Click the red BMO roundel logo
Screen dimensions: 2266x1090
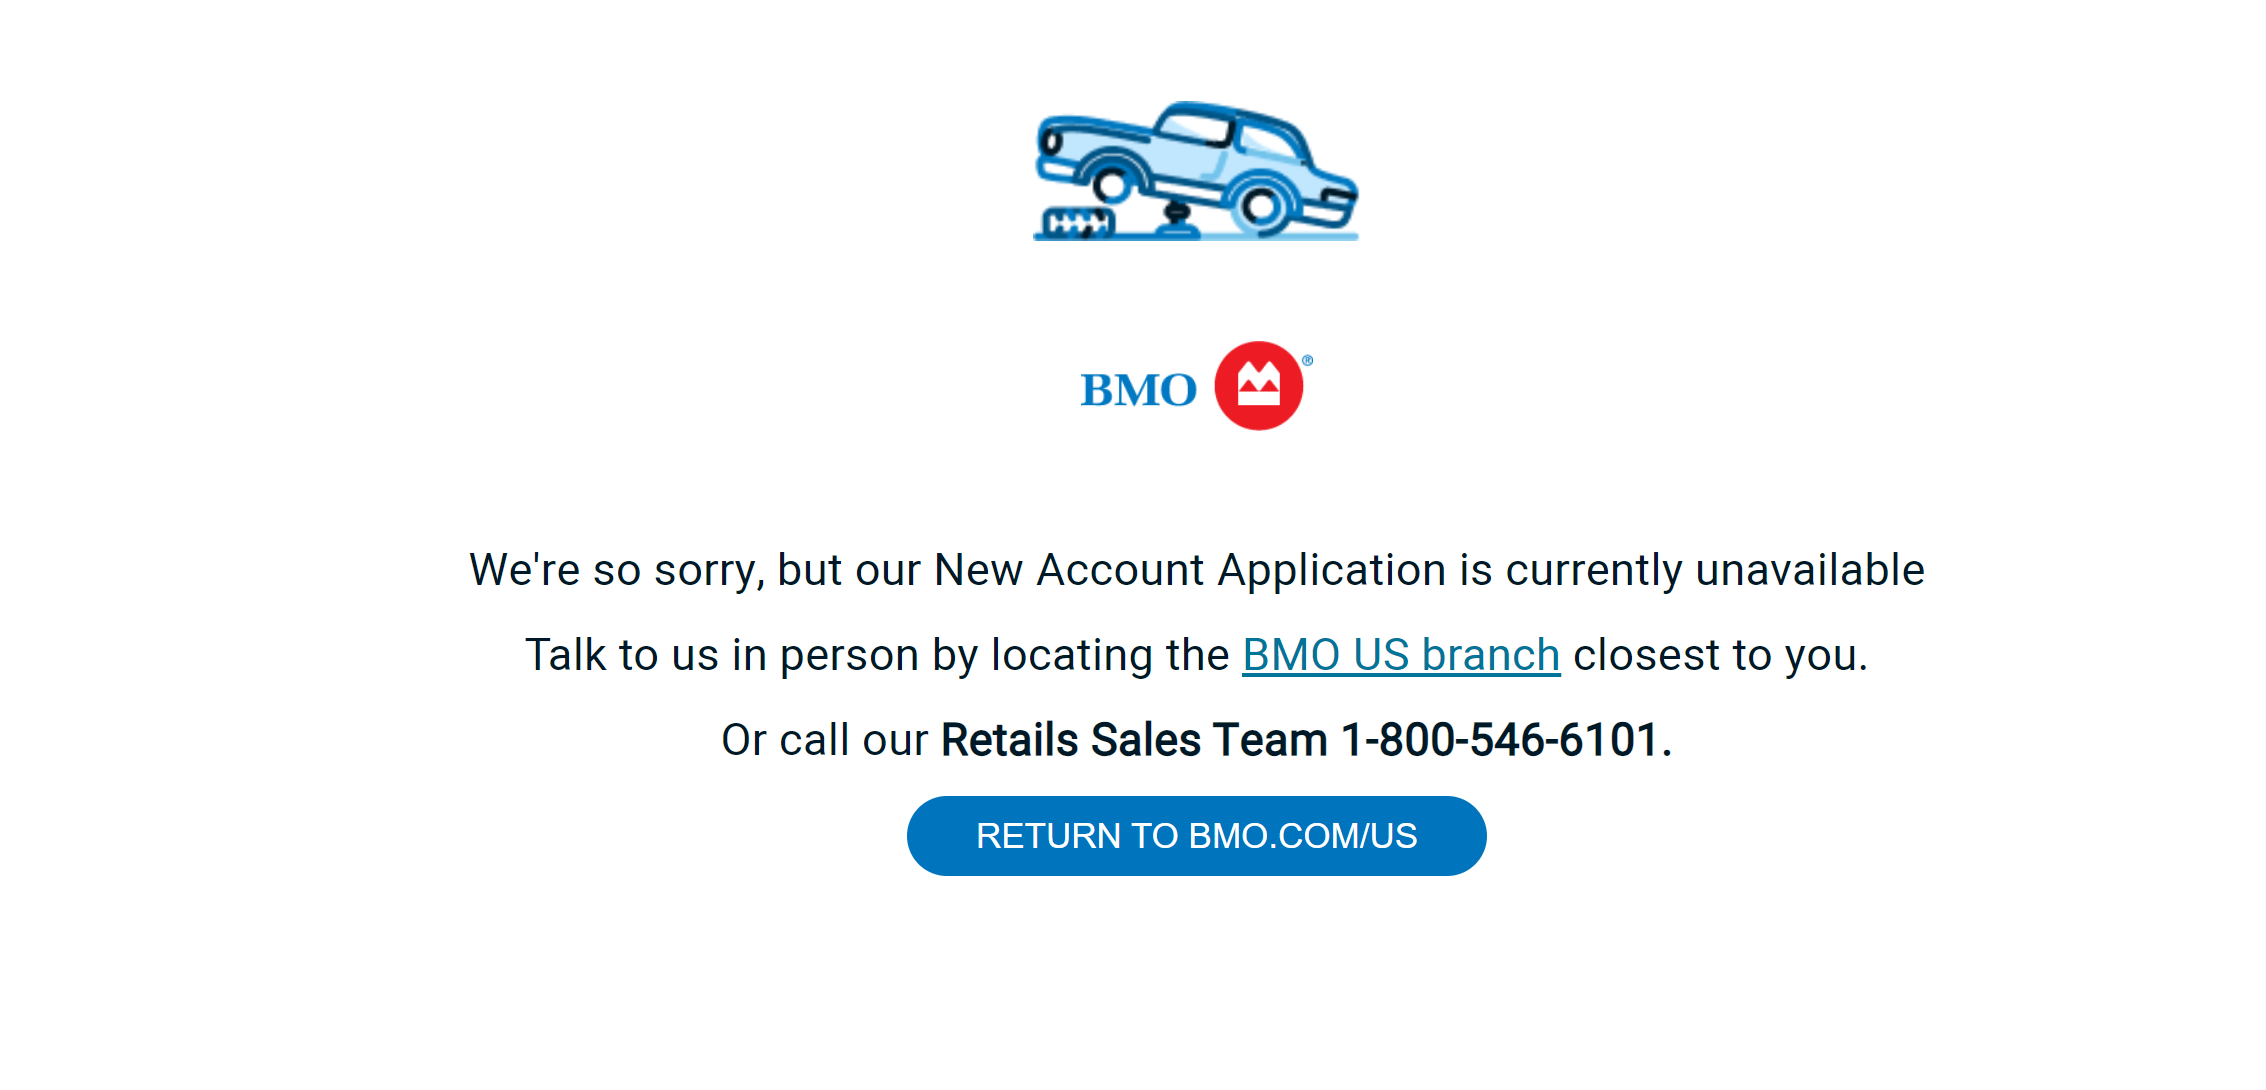point(1258,386)
